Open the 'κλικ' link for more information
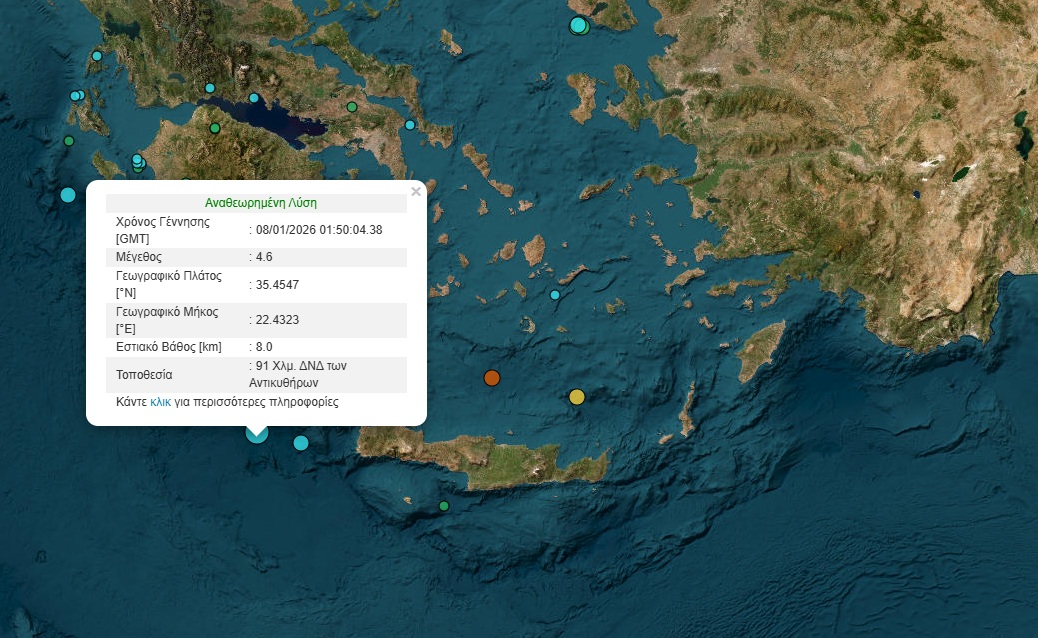This screenshot has width=1038, height=638. (x=160, y=402)
